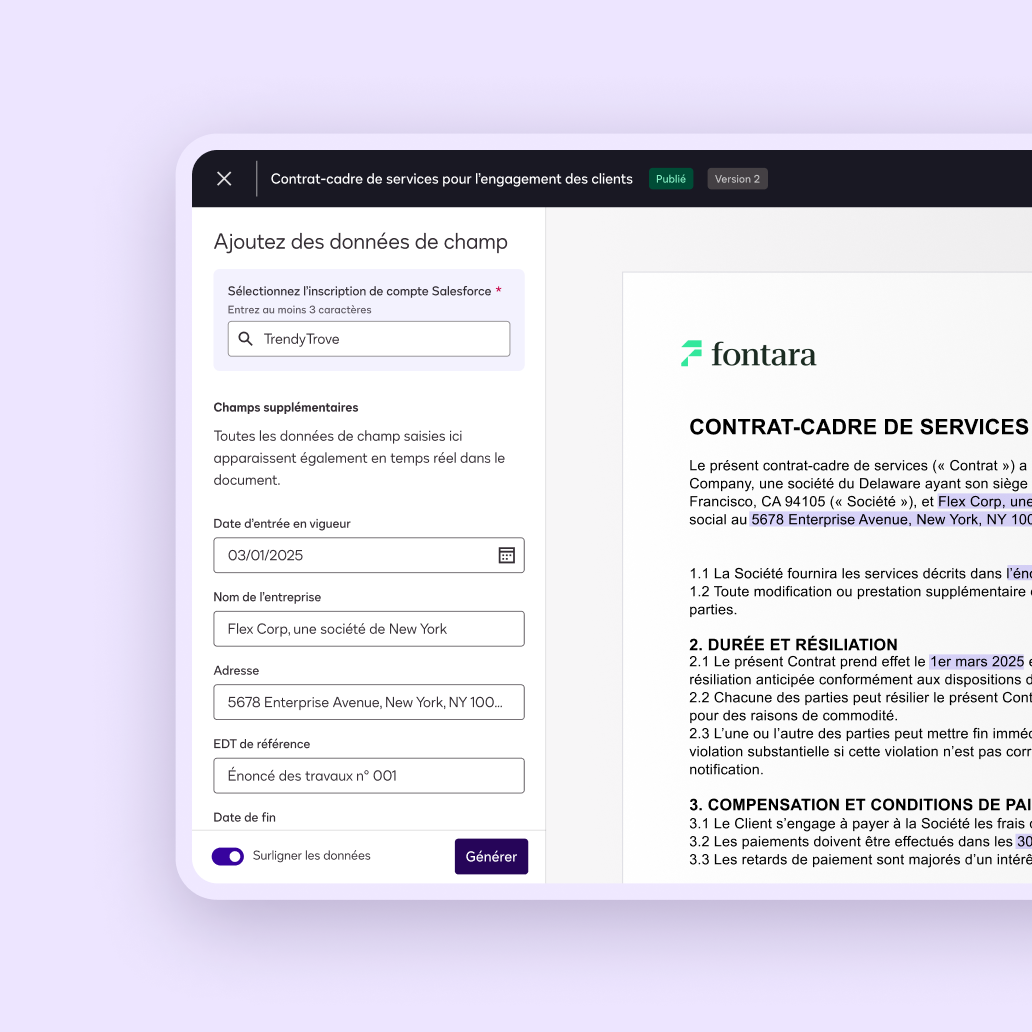This screenshot has height=1032, width=1032.
Task: Click the 'Champs supplémentaires' label
Action: [x=286, y=407]
